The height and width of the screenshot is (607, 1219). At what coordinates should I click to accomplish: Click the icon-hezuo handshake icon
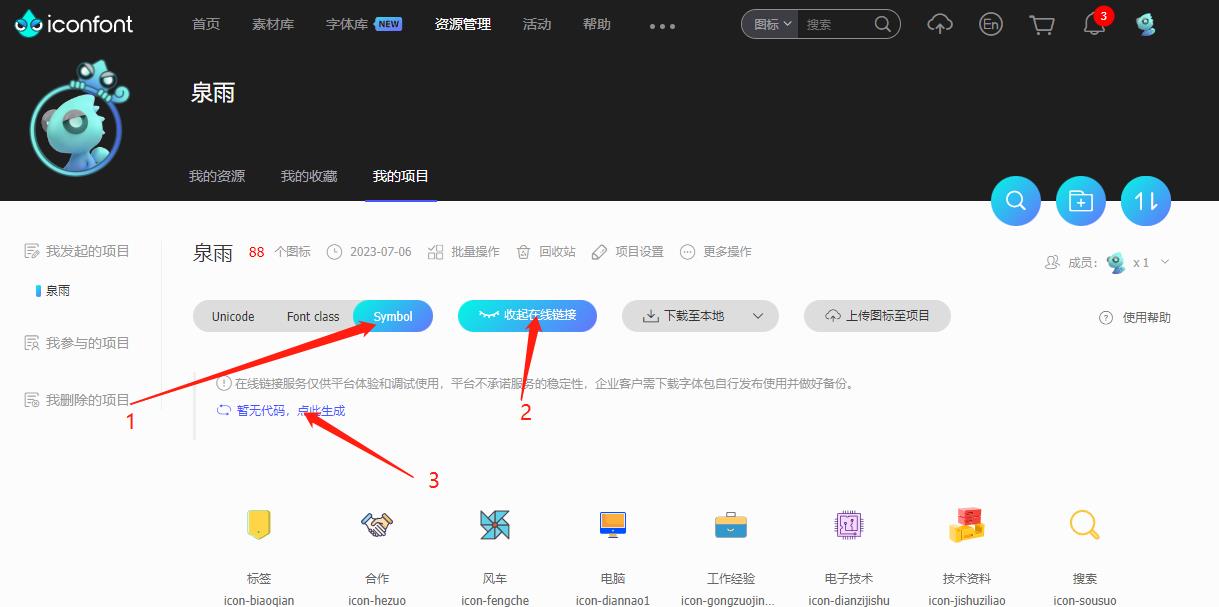[375, 524]
